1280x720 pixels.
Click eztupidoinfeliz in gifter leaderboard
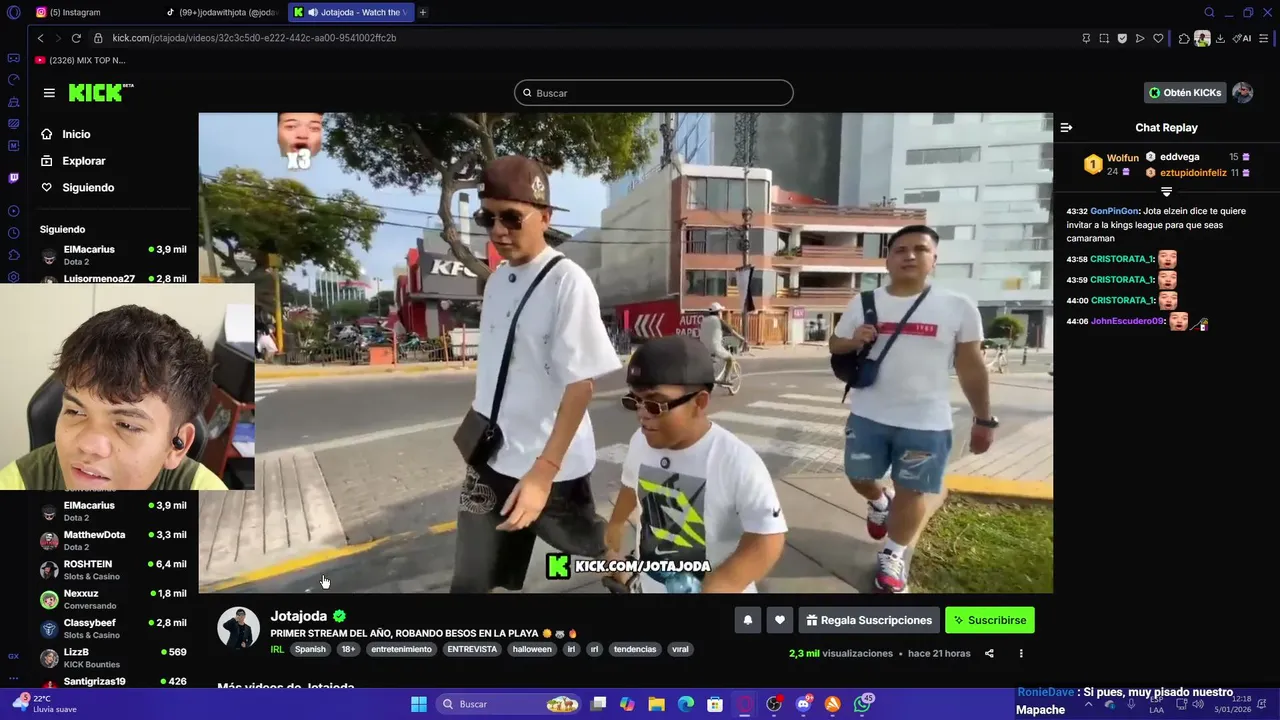pos(1193,173)
